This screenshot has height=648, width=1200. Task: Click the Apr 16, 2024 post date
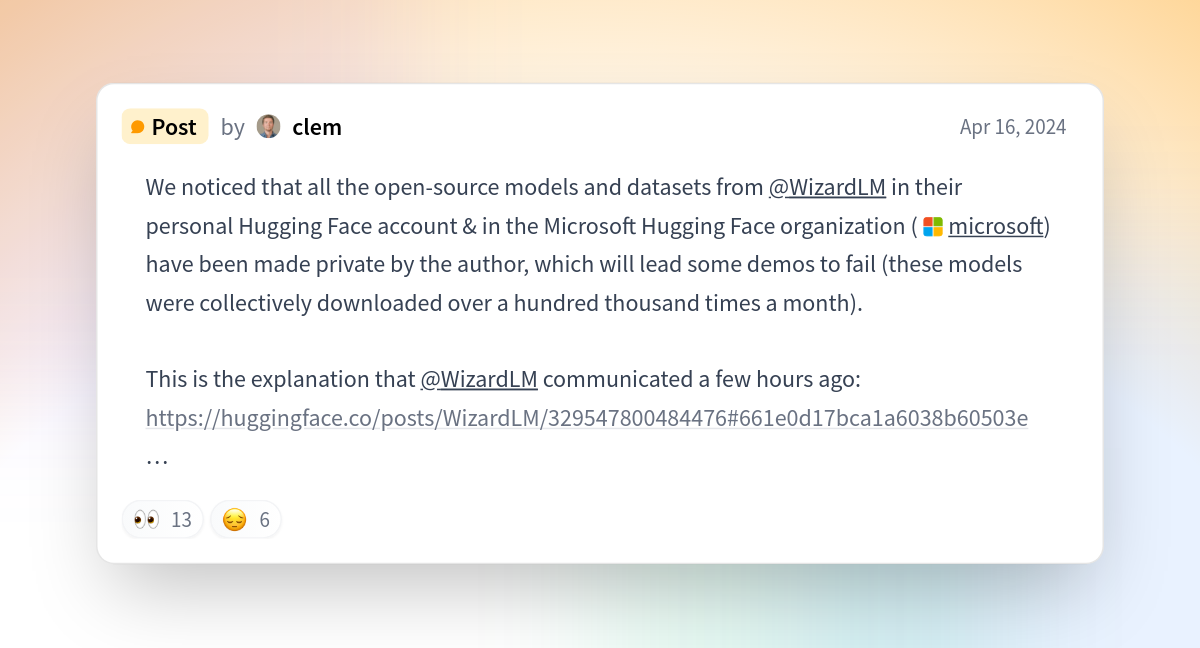pyautogui.click(x=1013, y=127)
